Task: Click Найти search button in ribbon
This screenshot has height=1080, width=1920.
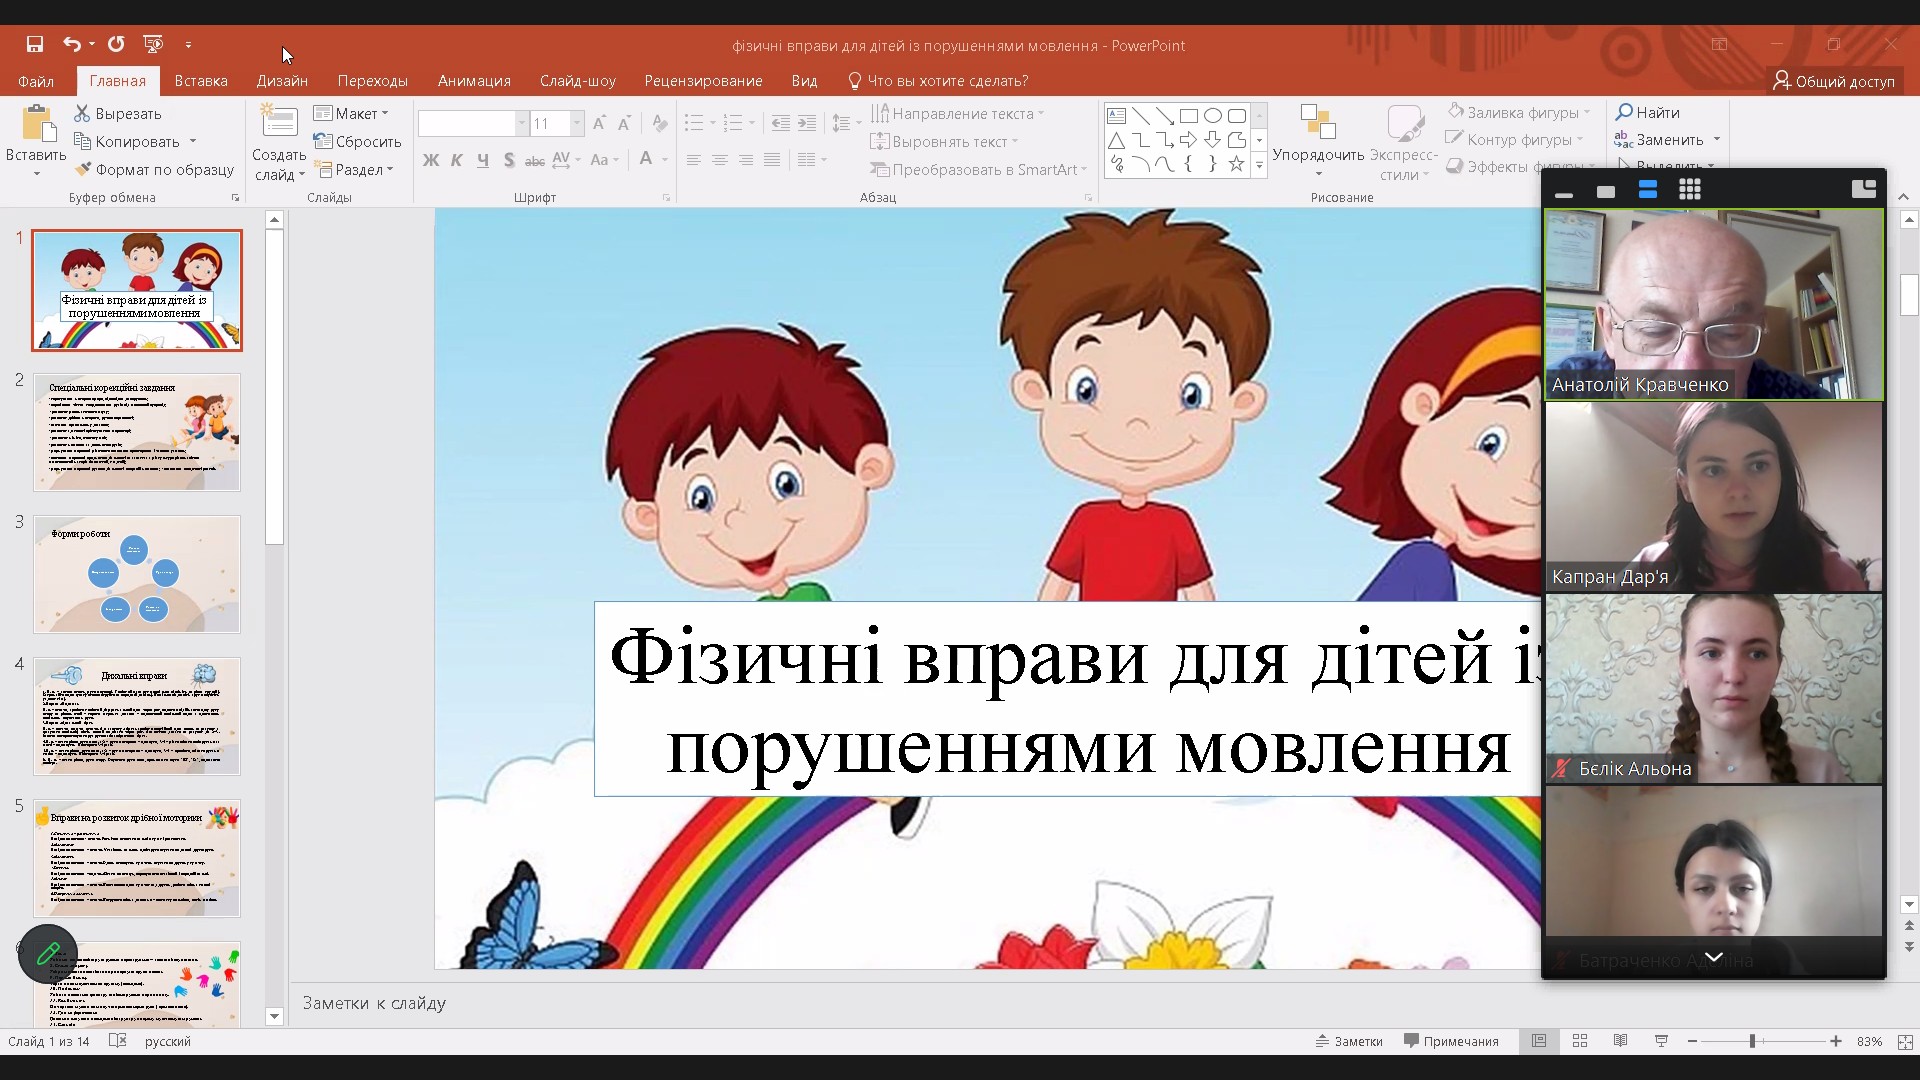Action: click(1648, 112)
